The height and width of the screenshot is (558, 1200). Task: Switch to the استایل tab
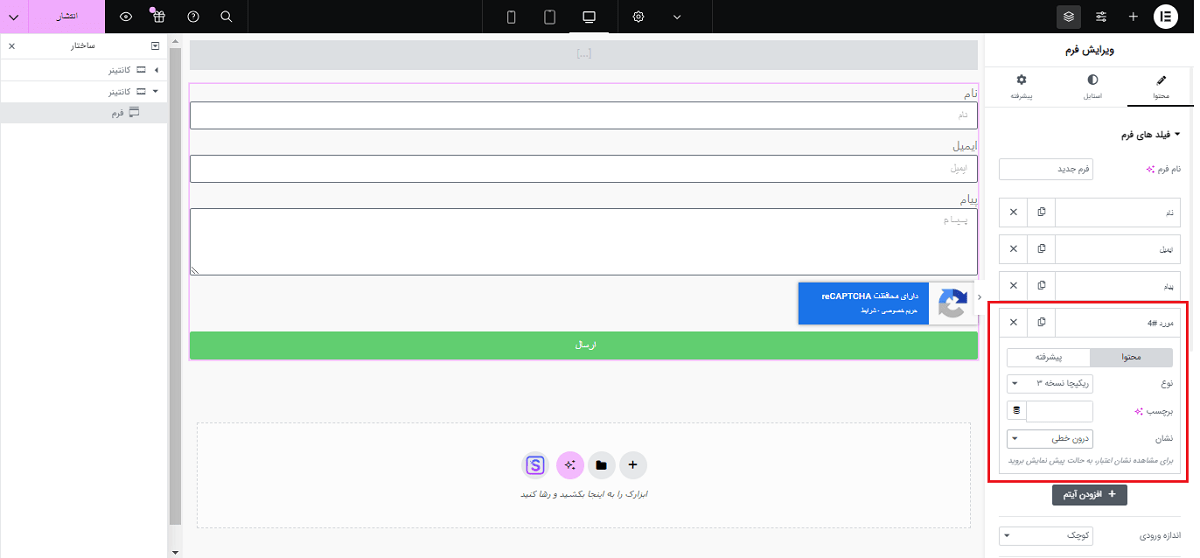pyautogui.click(x=1092, y=86)
